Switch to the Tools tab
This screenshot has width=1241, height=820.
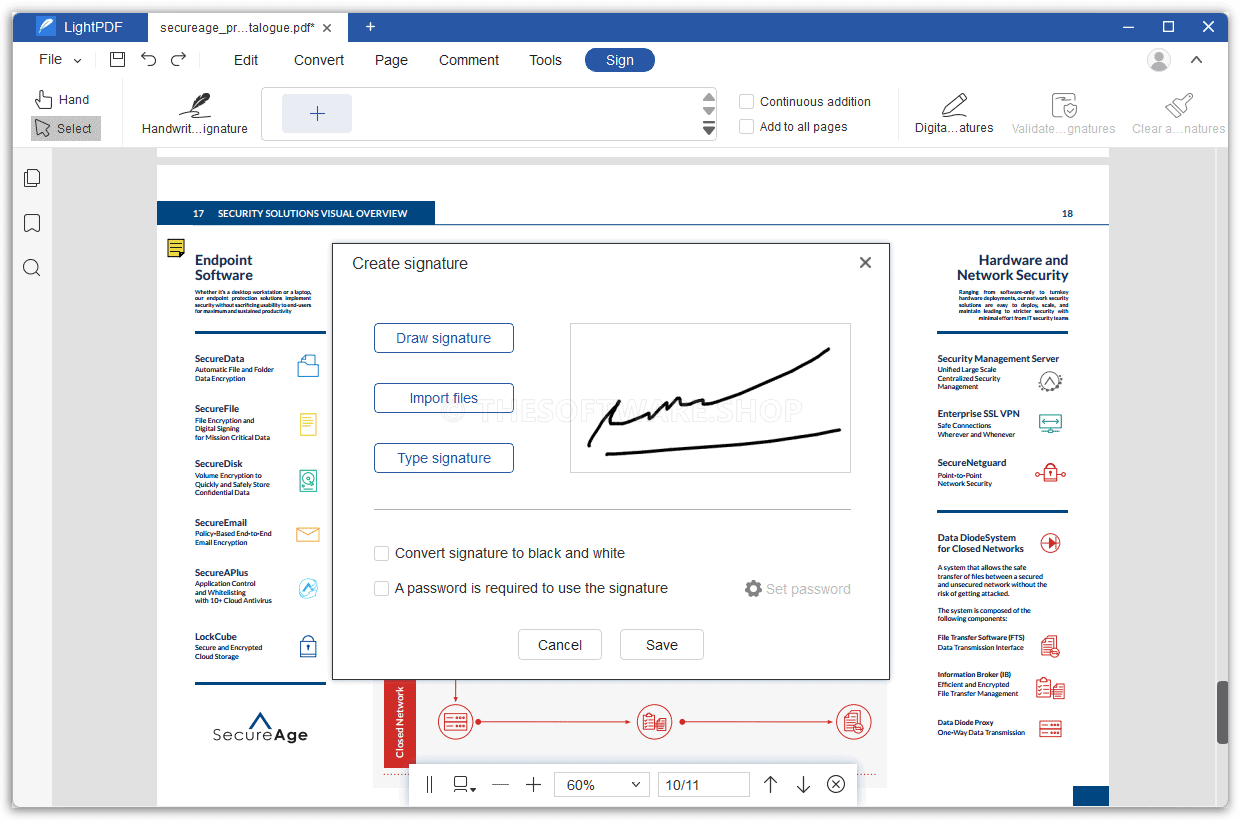(x=545, y=60)
